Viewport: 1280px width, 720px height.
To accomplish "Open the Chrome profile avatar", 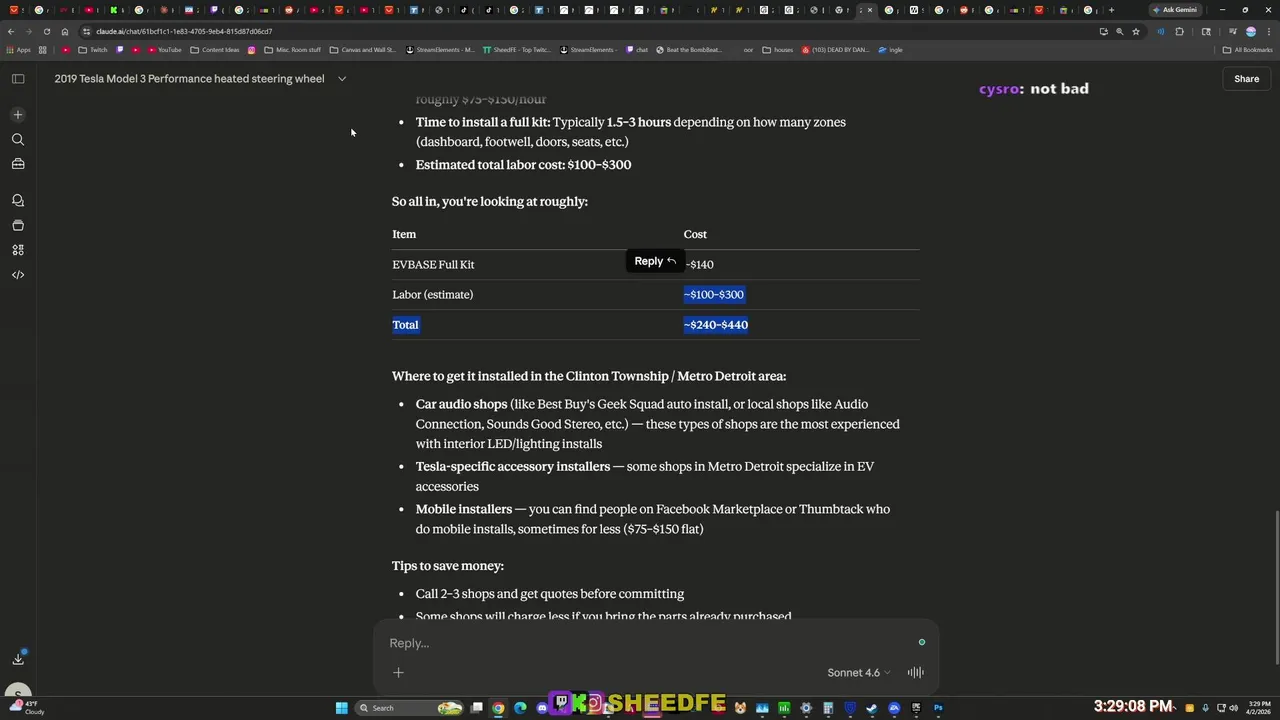I will 1250,31.
